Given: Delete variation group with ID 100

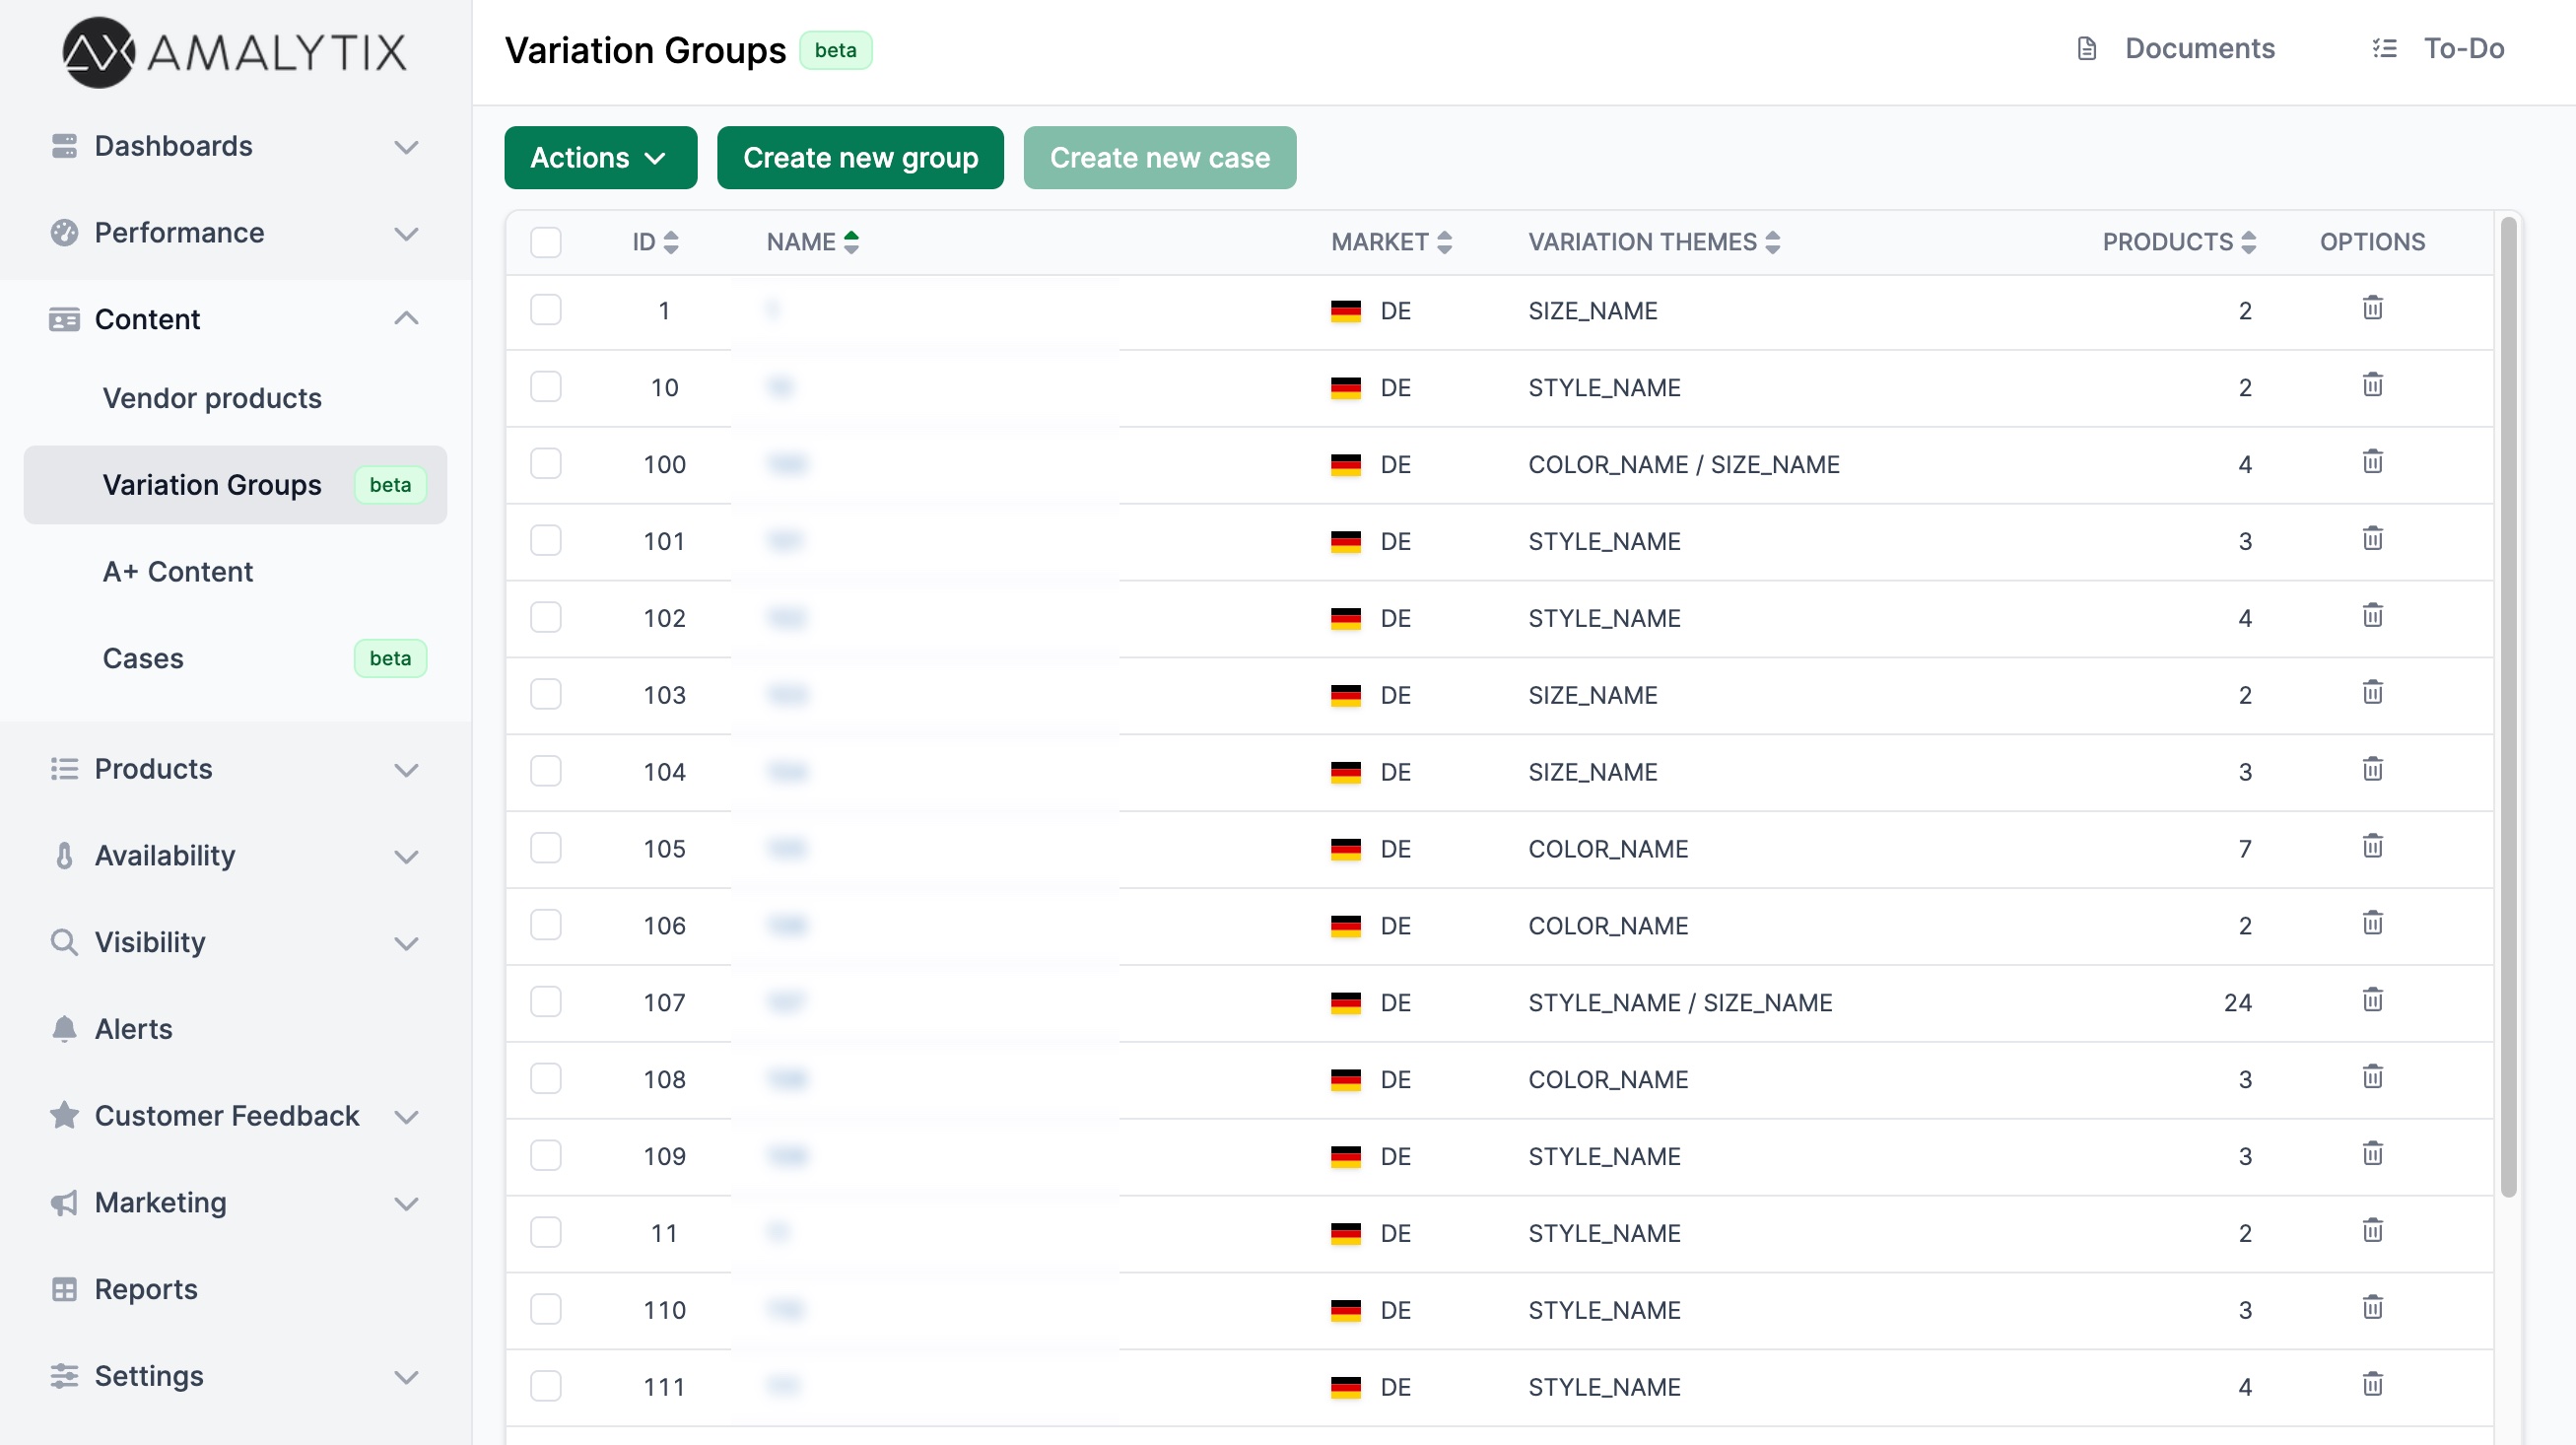Looking at the screenshot, I should pos(2372,462).
